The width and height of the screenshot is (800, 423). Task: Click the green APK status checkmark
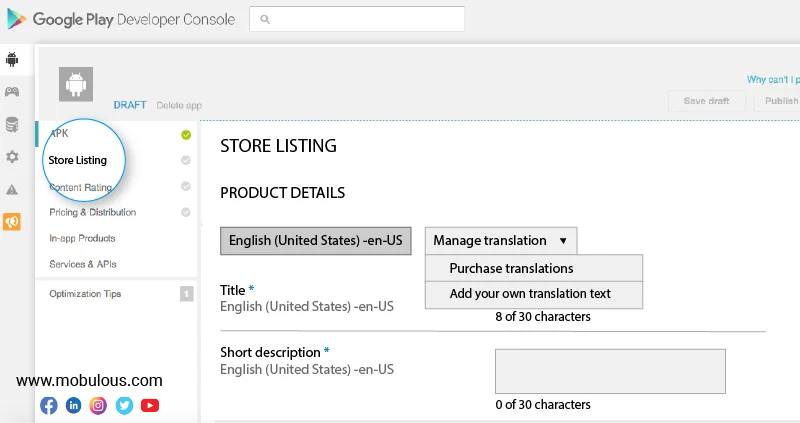click(186, 135)
